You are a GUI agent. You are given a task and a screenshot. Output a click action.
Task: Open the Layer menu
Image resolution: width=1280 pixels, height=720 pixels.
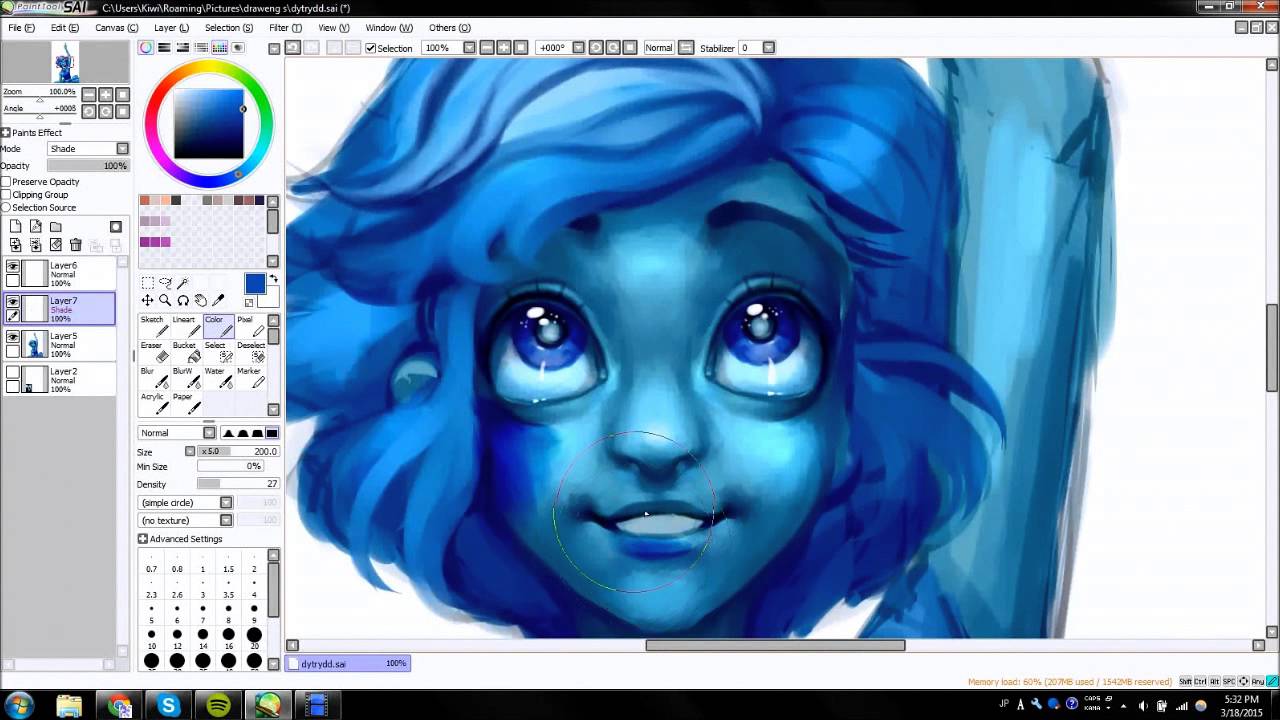pos(171,28)
